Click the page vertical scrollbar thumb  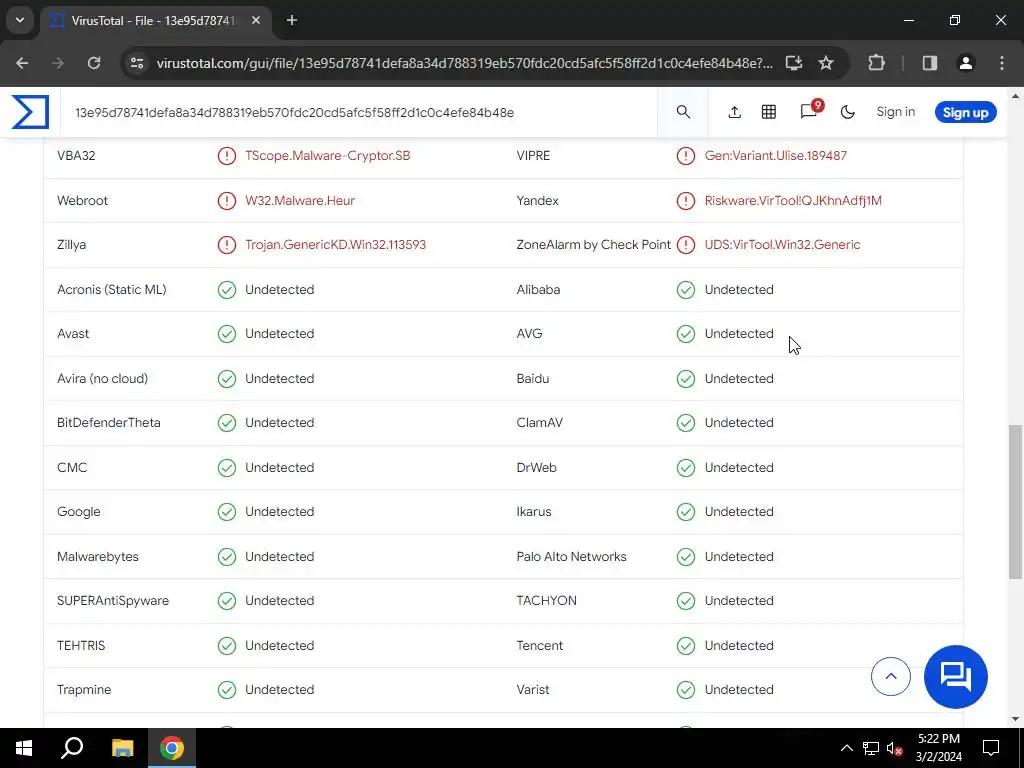click(1015, 502)
